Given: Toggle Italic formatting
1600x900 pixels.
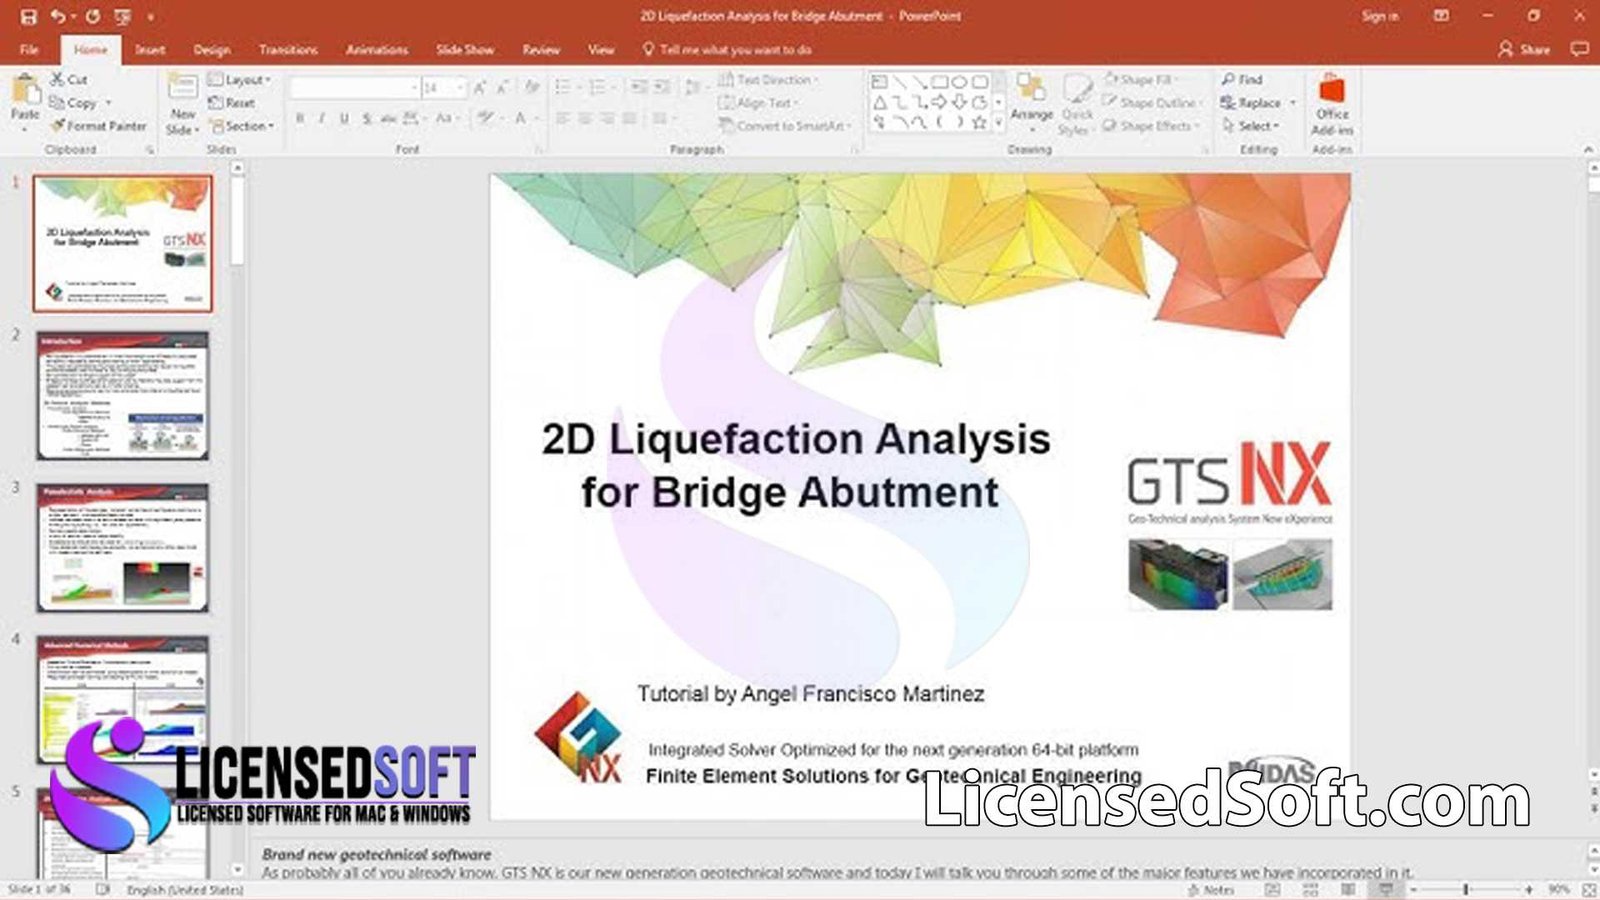Looking at the screenshot, I should 322,118.
